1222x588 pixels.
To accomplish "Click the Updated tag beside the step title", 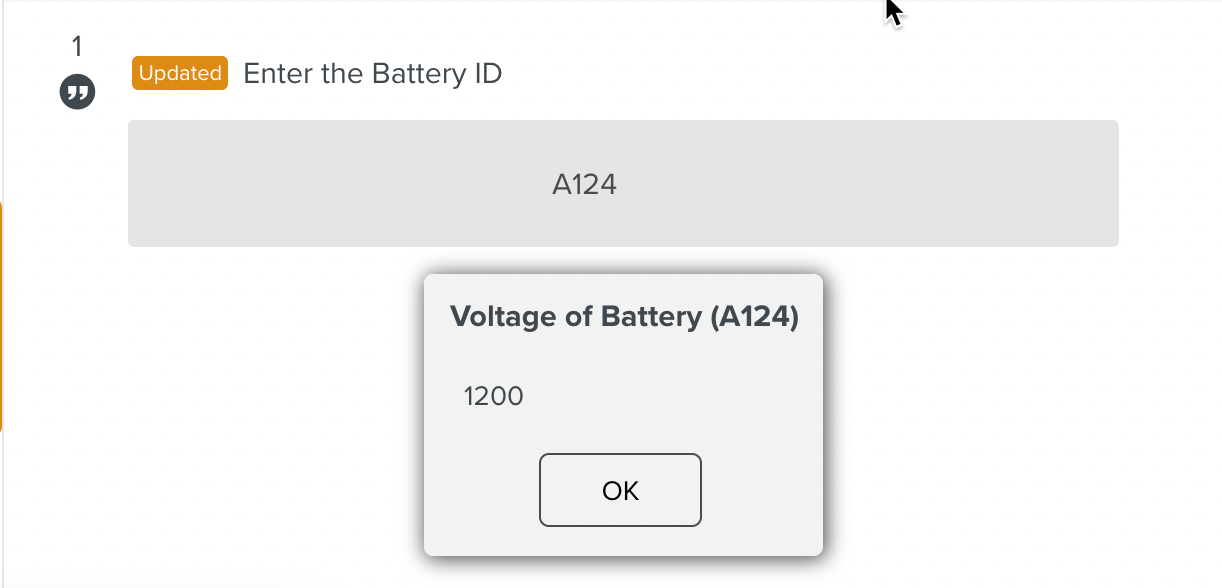I will coord(180,73).
